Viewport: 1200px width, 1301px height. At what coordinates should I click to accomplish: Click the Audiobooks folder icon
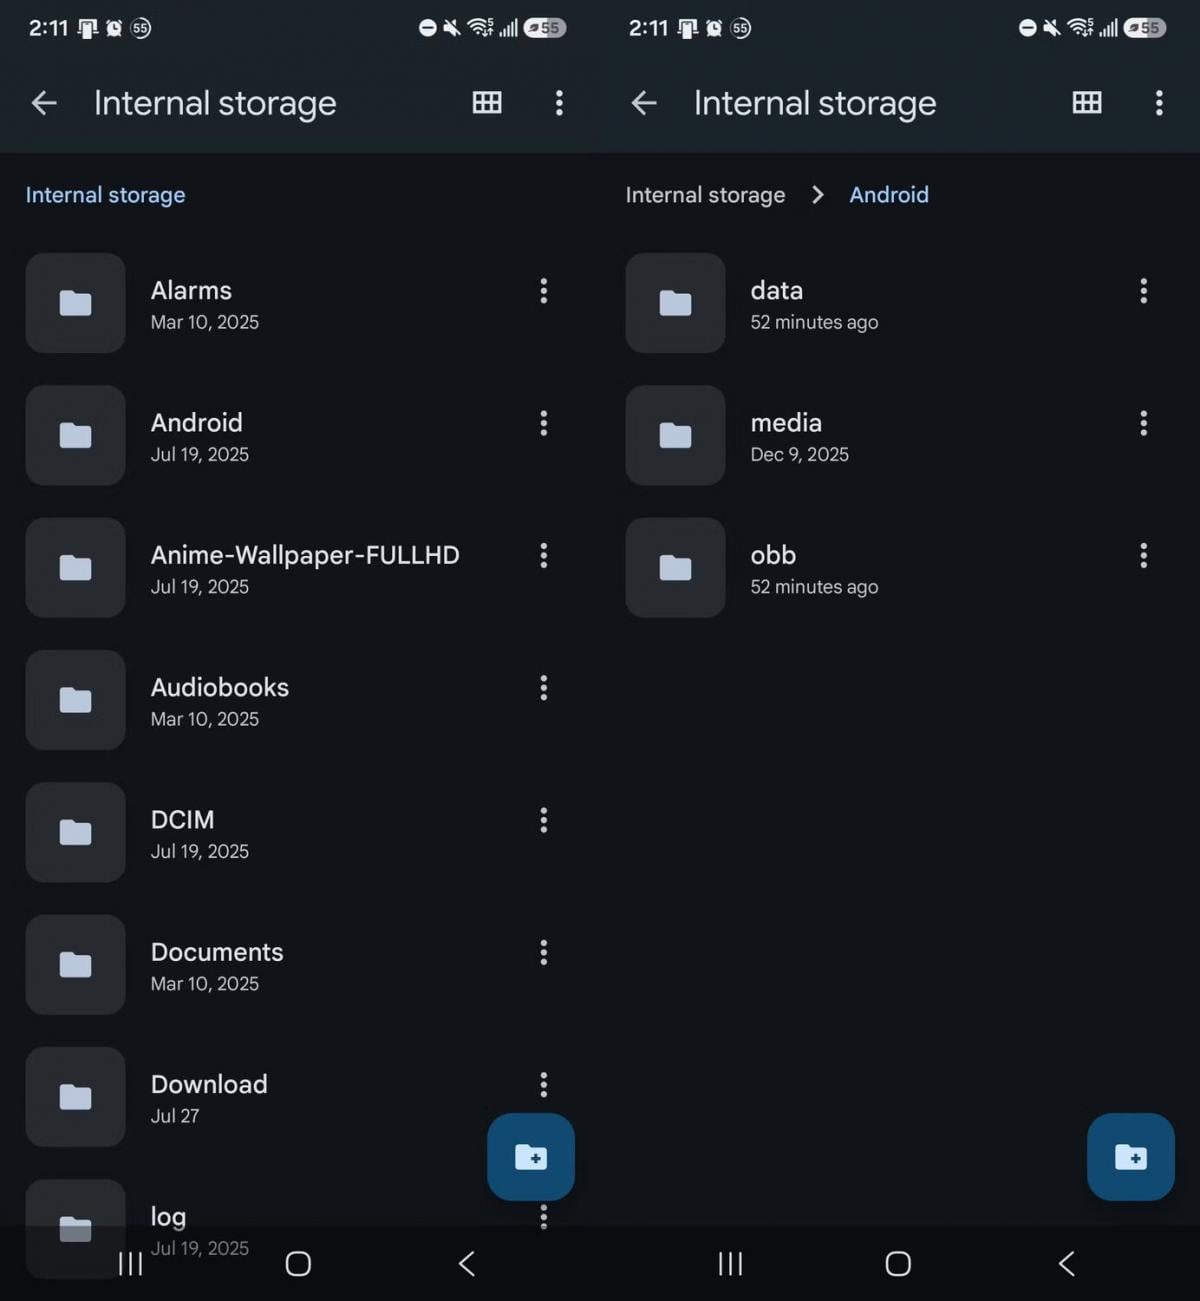pos(75,700)
